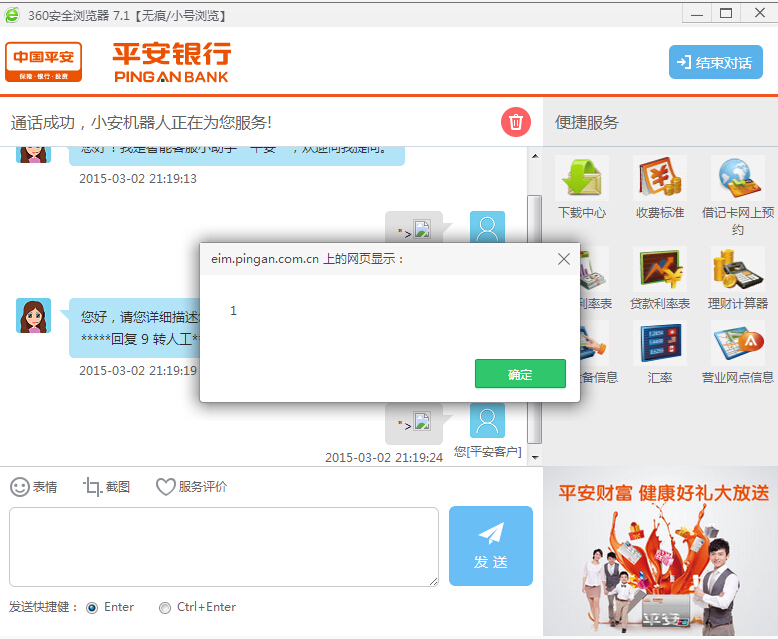Click the 中国平安 logo
The height and width of the screenshot is (639, 778).
tap(44, 62)
